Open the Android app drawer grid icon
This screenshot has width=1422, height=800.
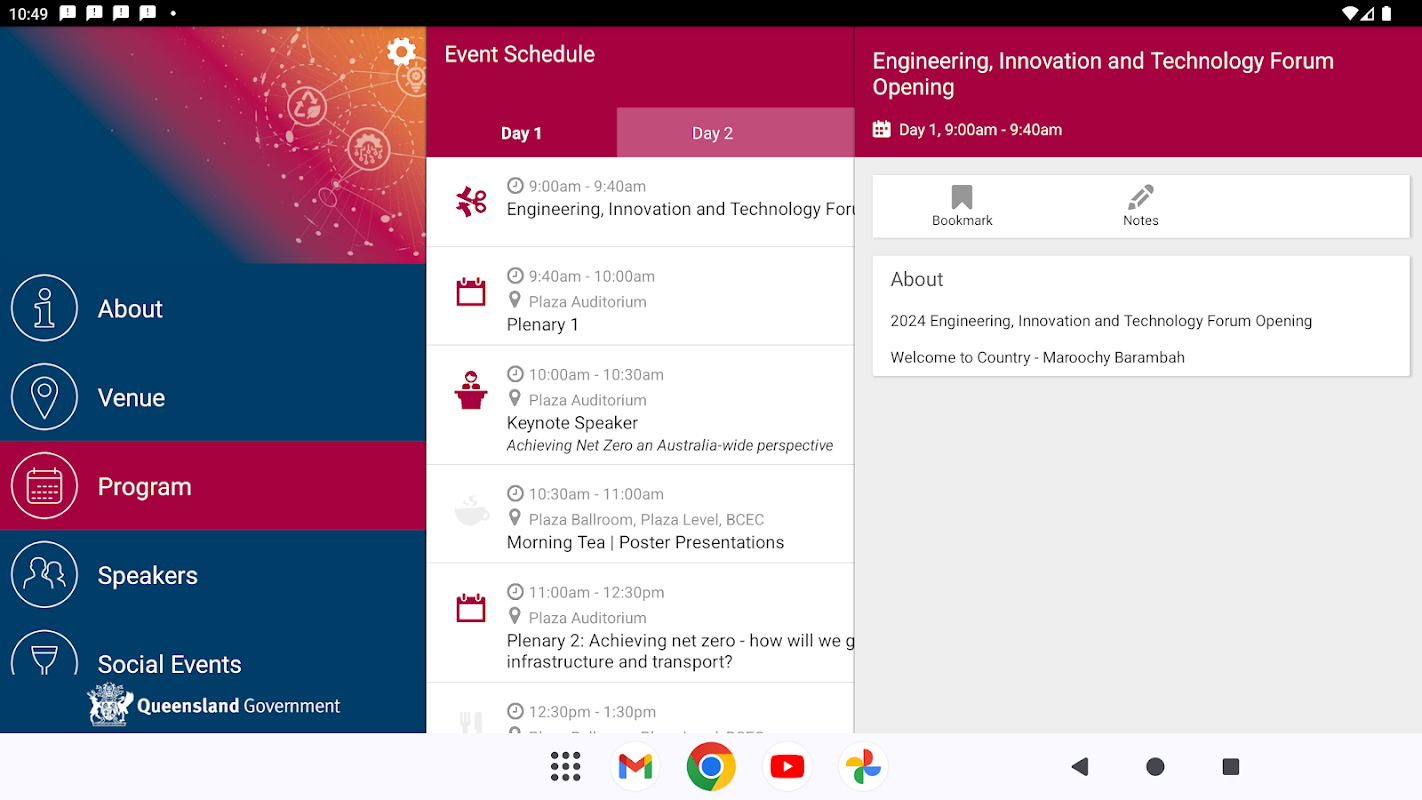[566, 767]
